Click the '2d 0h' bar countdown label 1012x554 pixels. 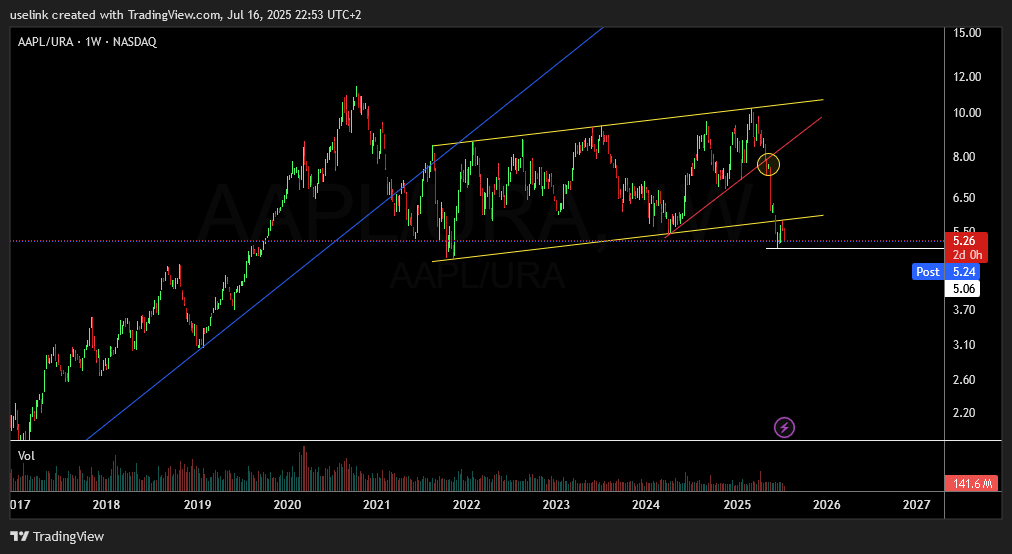tap(966, 255)
